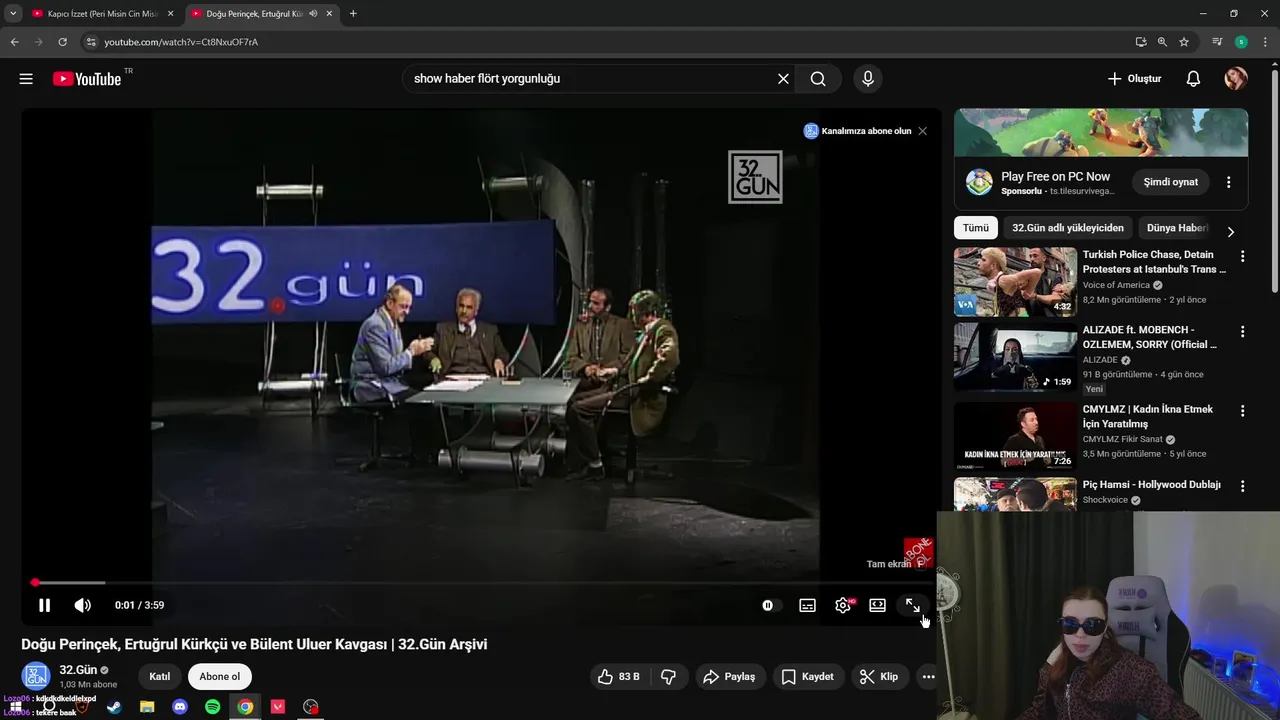Open more actions below the video
The image size is (1280, 720).
click(x=928, y=677)
